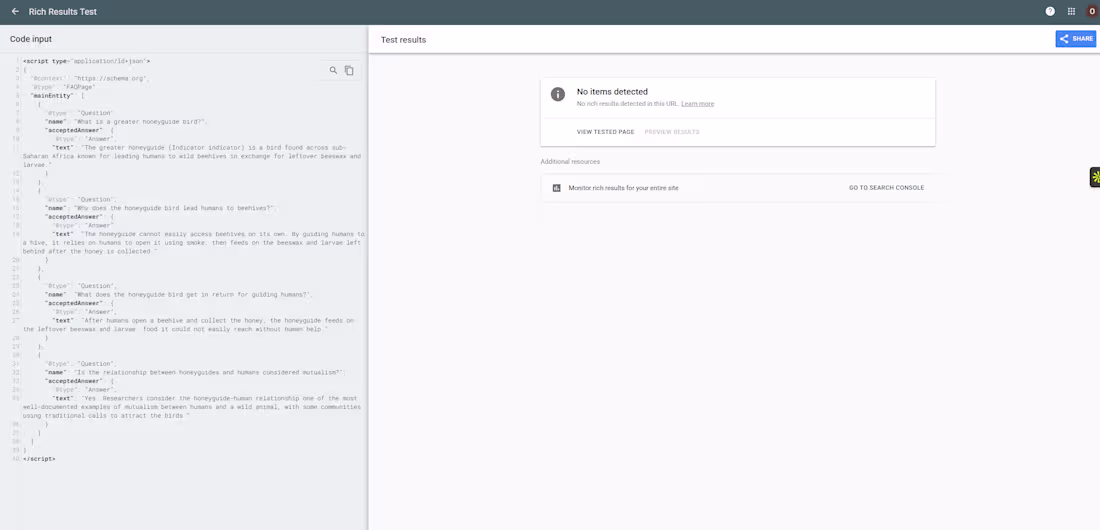Click the back arrow beside Rich Results Test
The image size is (1100, 530).
point(15,11)
